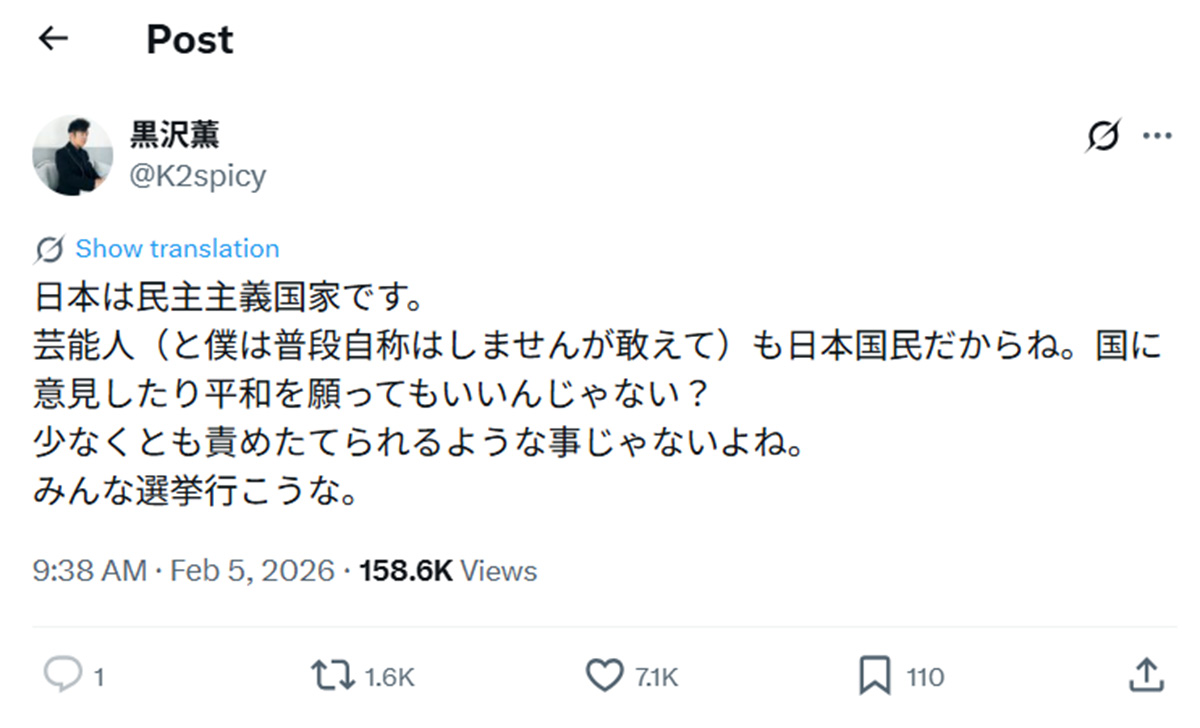Viewport: 1200px width, 728px height.
Task: Go back using the left arrow
Action: click(53, 39)
